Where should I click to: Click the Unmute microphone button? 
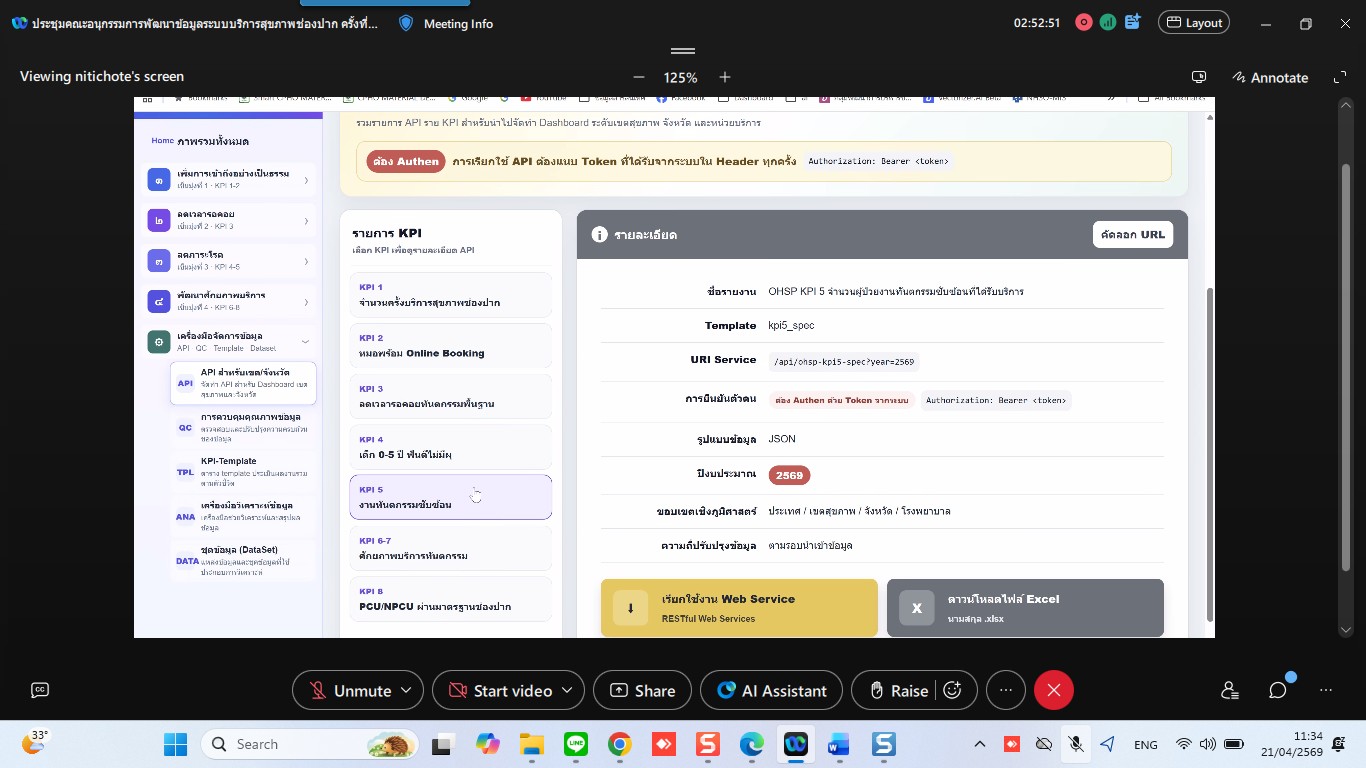tap(349, 690)
